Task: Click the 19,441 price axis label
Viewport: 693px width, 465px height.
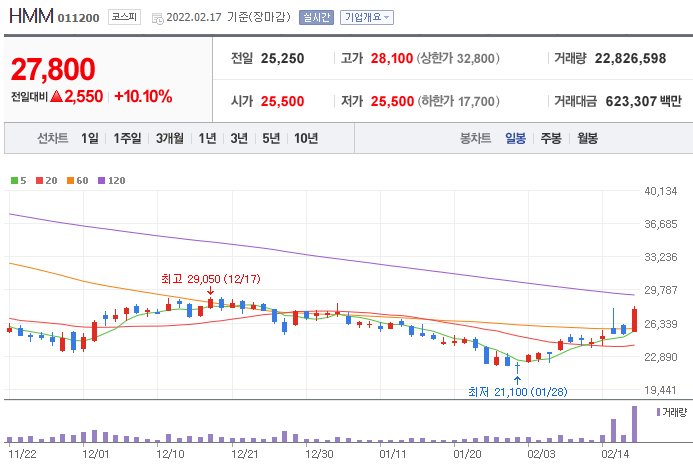Action: (660, 390)
